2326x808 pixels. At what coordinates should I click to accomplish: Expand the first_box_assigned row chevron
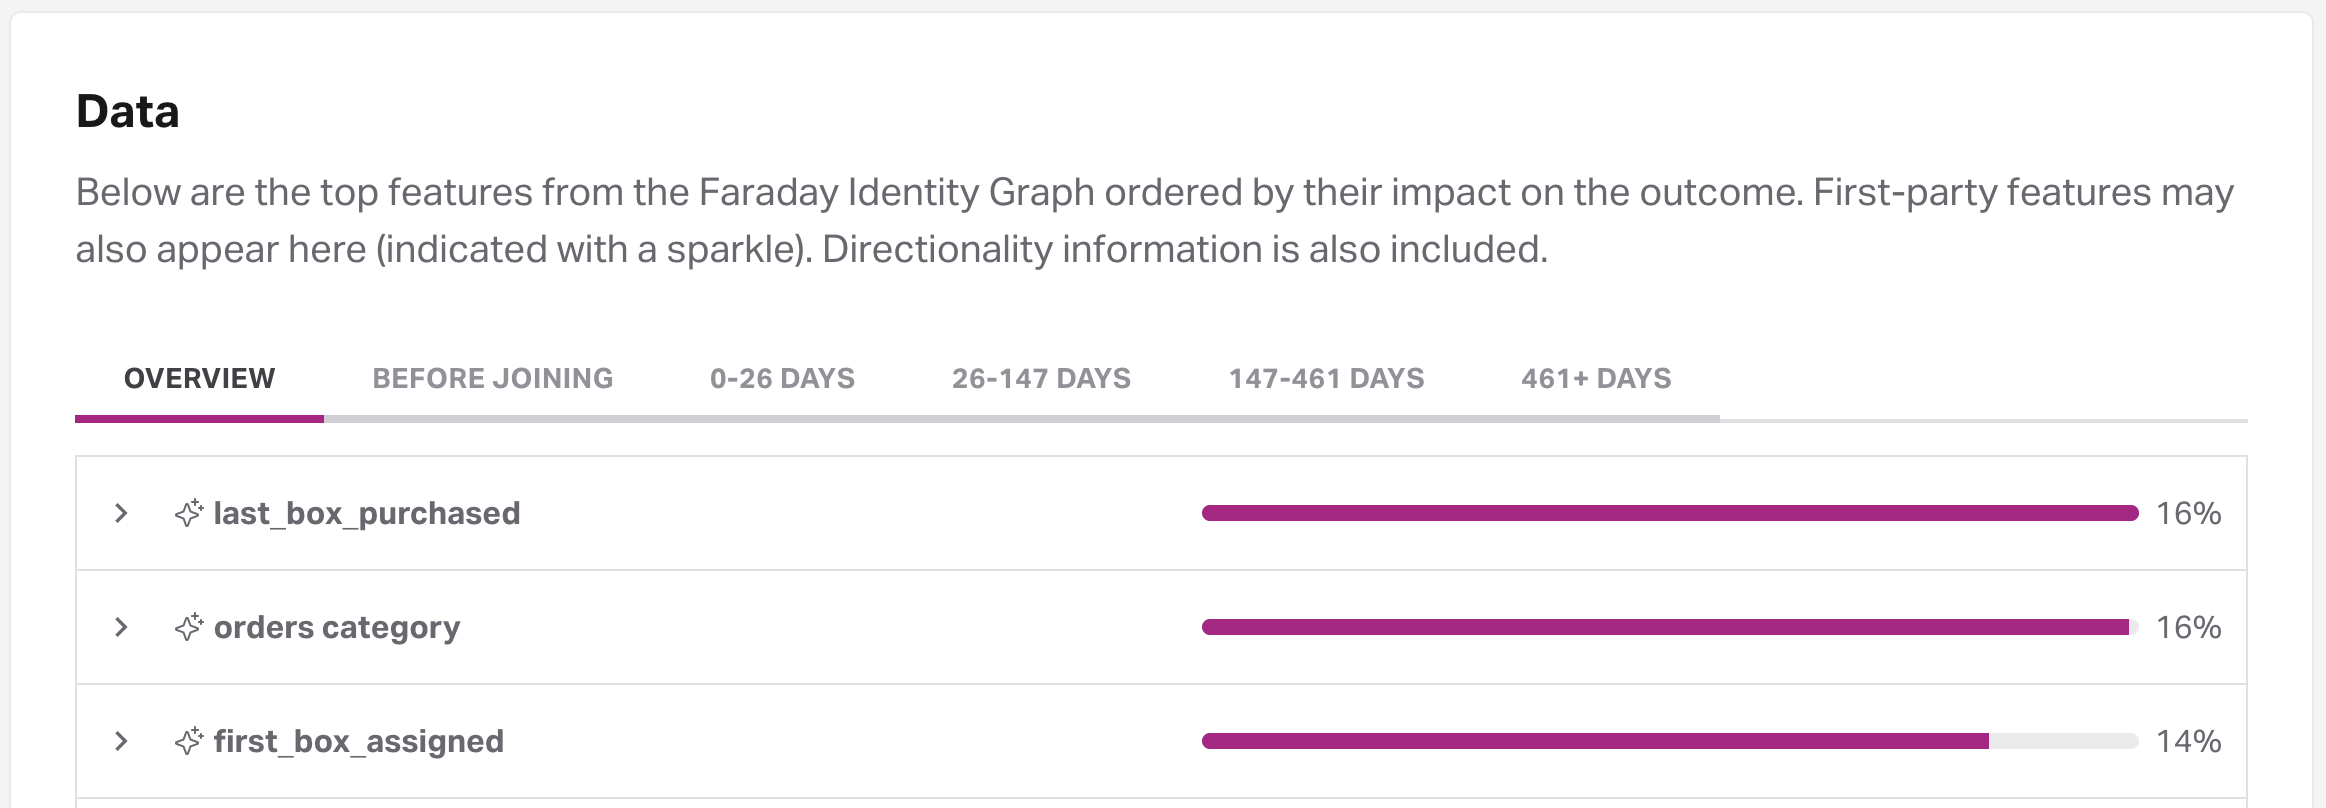click(x=121, y=741)
